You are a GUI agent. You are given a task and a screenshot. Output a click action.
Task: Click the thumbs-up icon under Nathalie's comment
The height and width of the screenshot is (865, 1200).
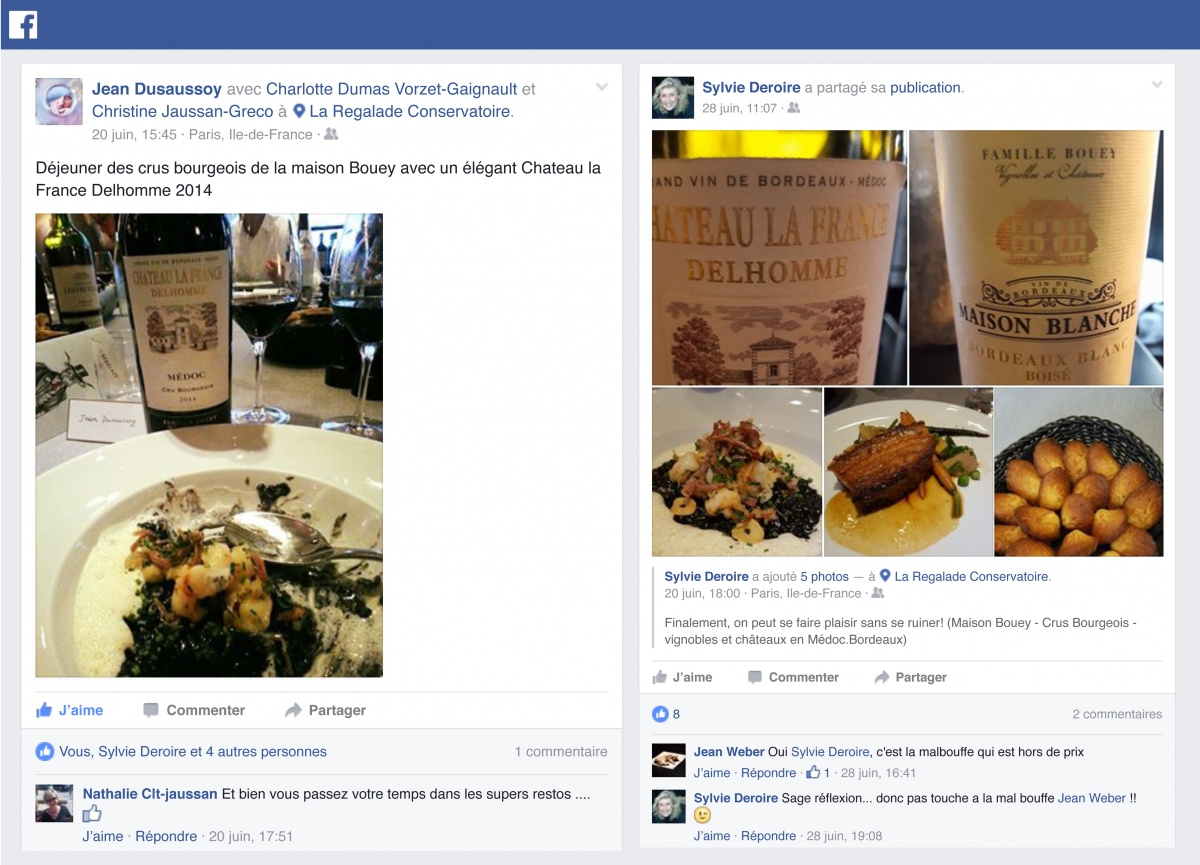point(92,814)
